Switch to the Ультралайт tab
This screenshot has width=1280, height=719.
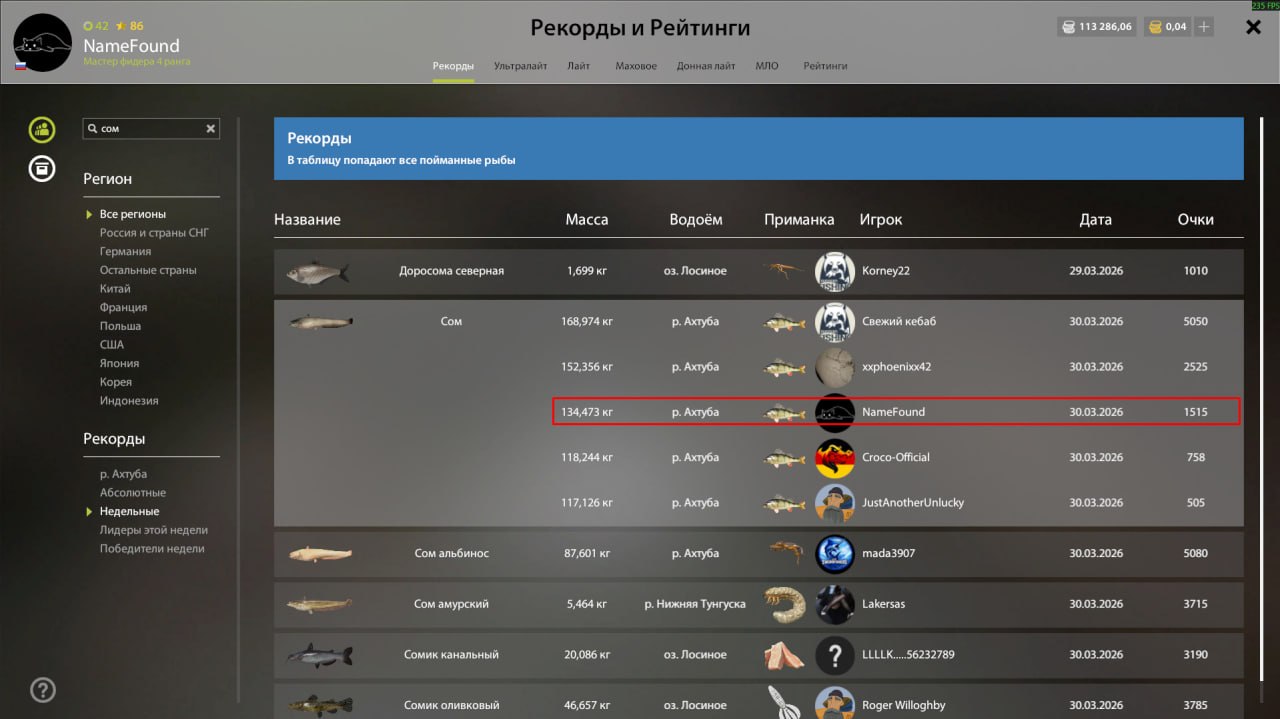click(520, 66)
